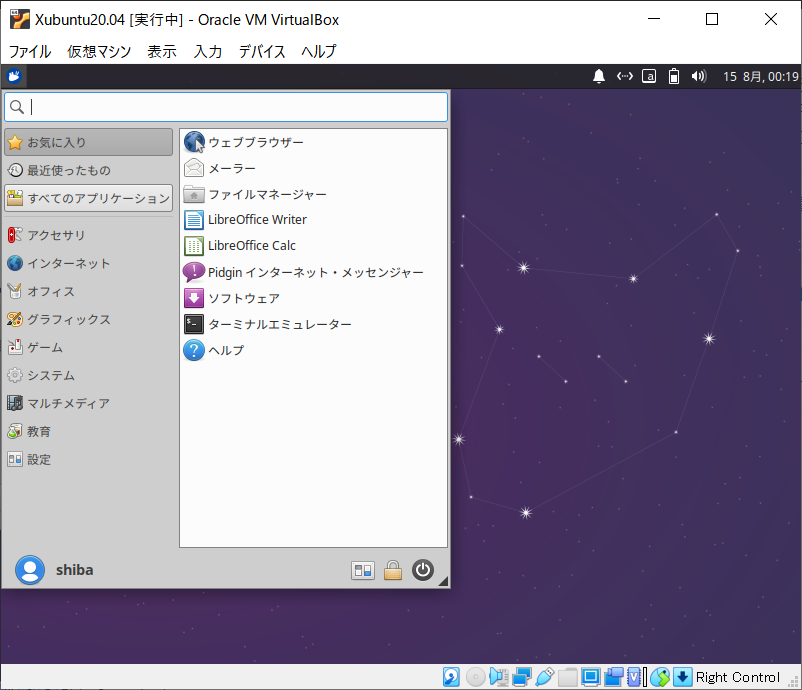Open the ソフトウェア application
The height and width of the screenshot is (690, 802).
240,297
